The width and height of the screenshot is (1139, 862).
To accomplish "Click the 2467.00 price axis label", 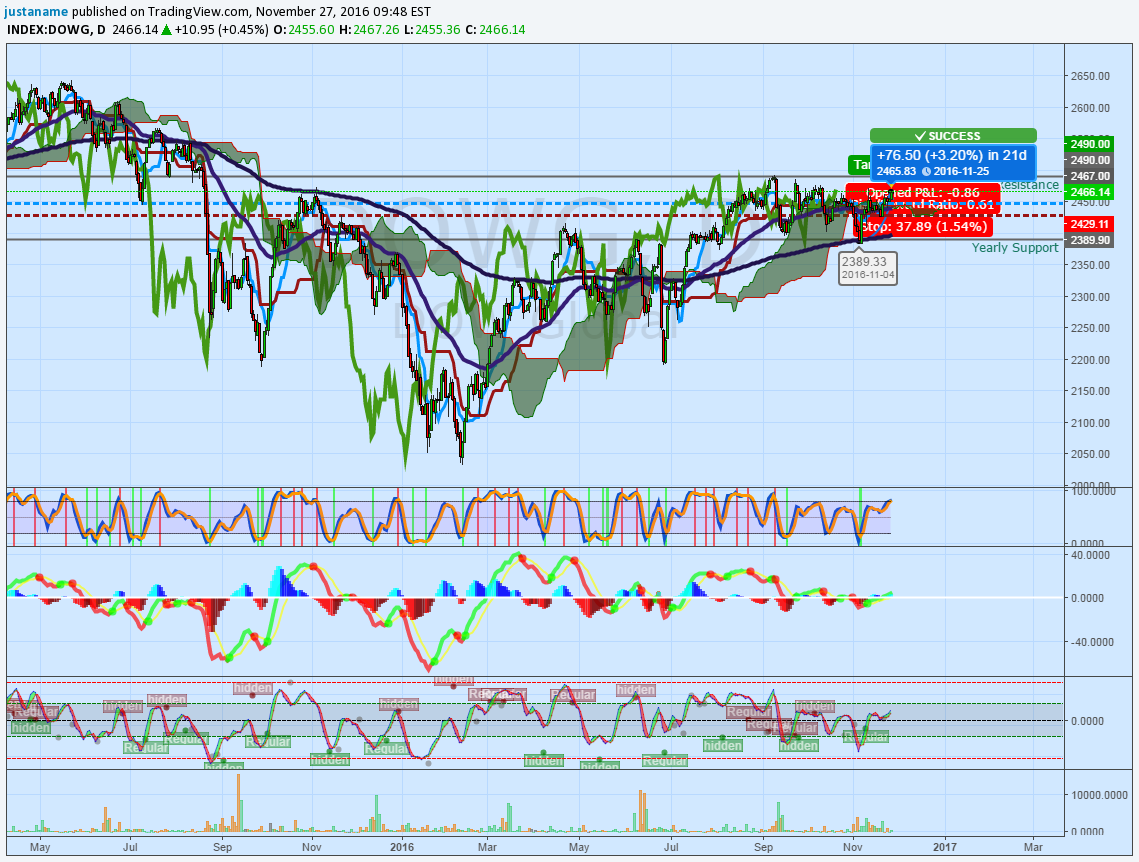I will click(x=1088, y=176).
